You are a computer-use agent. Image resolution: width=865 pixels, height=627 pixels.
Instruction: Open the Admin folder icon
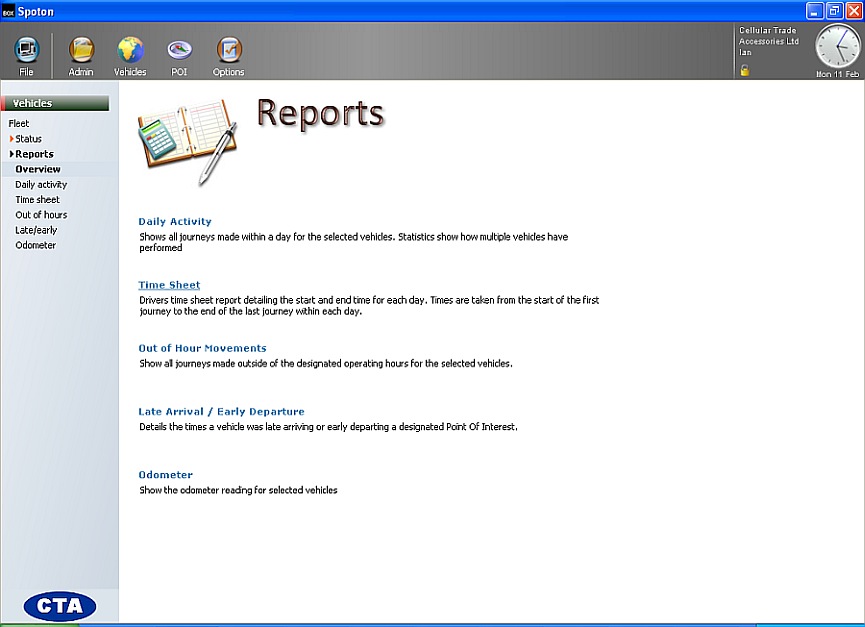click(81, 50)
